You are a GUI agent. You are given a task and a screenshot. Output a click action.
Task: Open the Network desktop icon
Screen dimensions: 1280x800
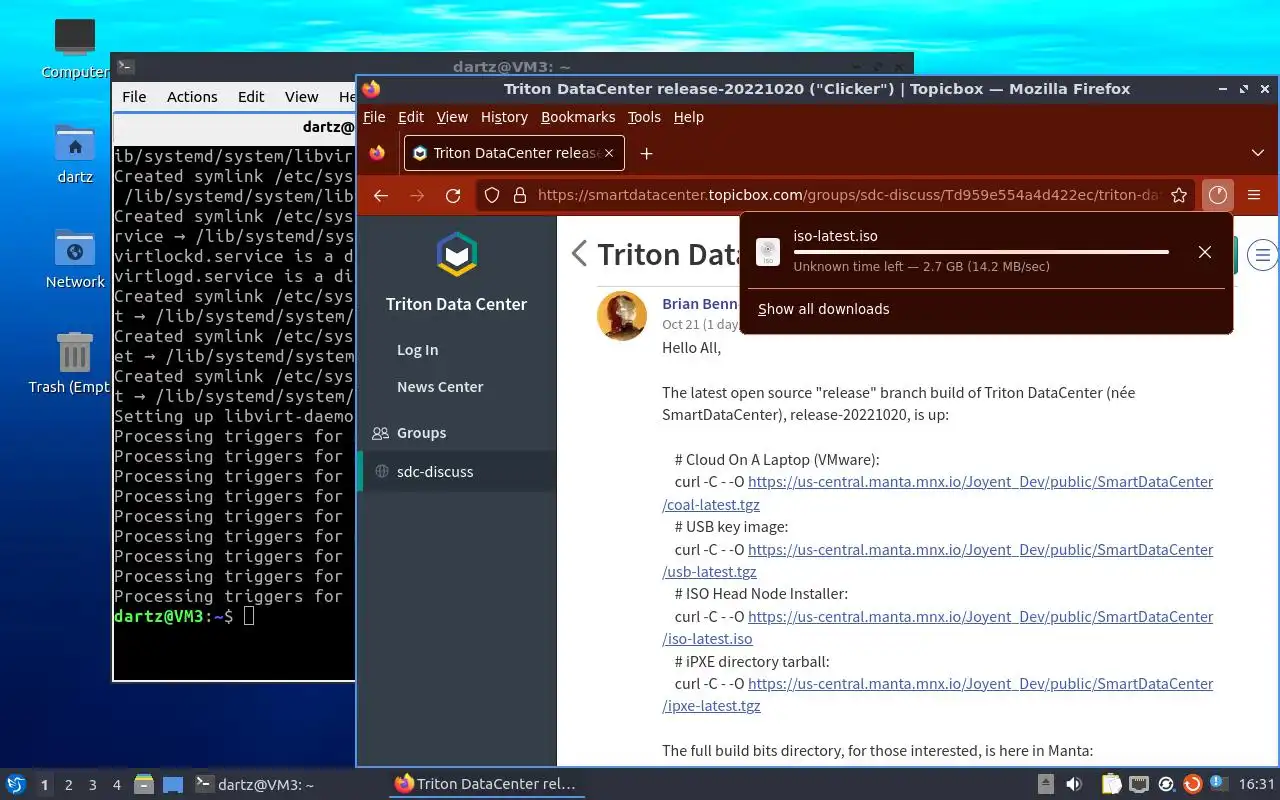[75, 259]
